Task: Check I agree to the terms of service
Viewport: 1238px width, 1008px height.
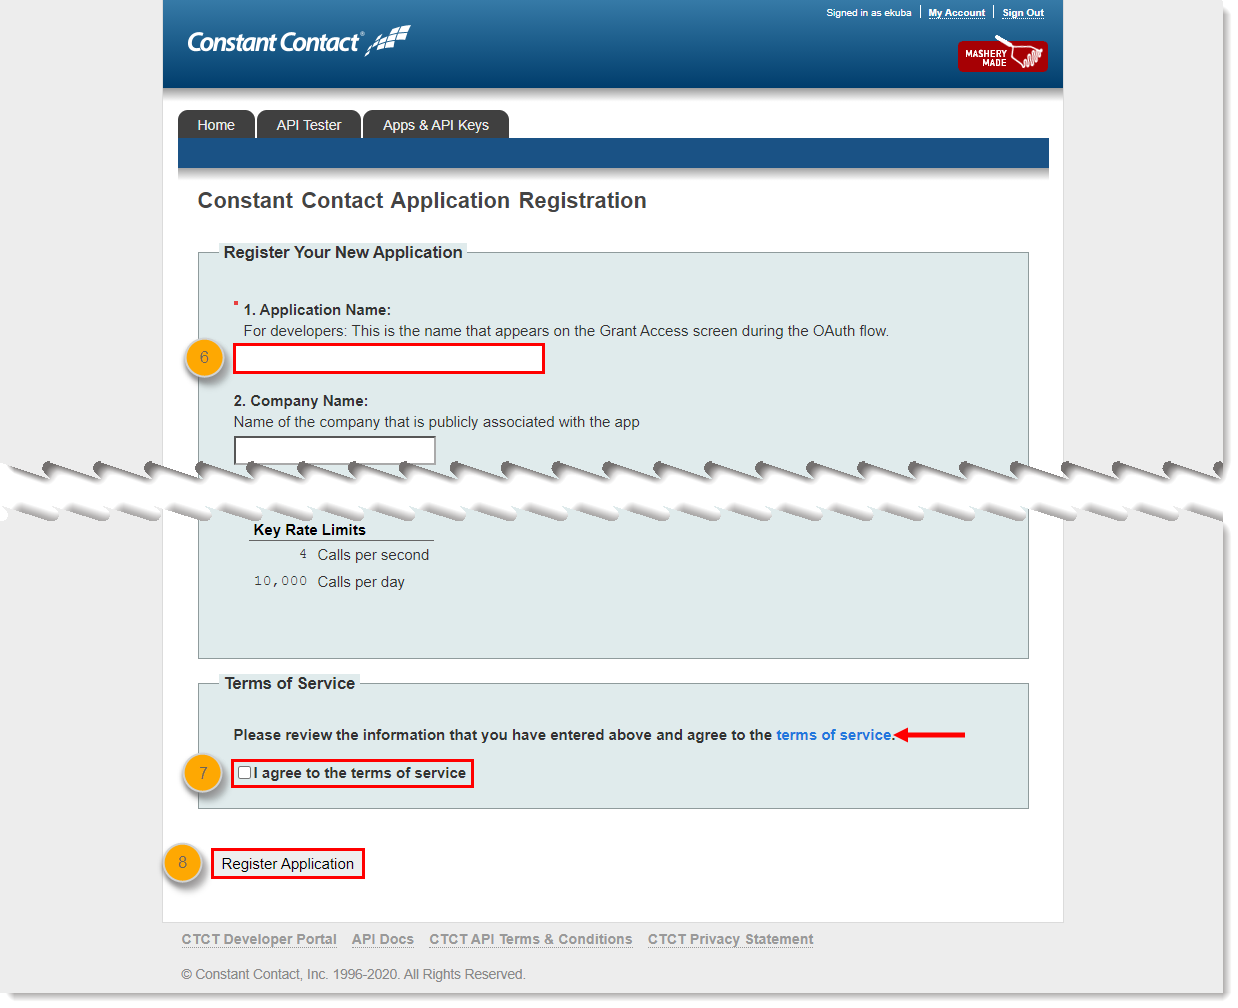Action: point(244,773)
